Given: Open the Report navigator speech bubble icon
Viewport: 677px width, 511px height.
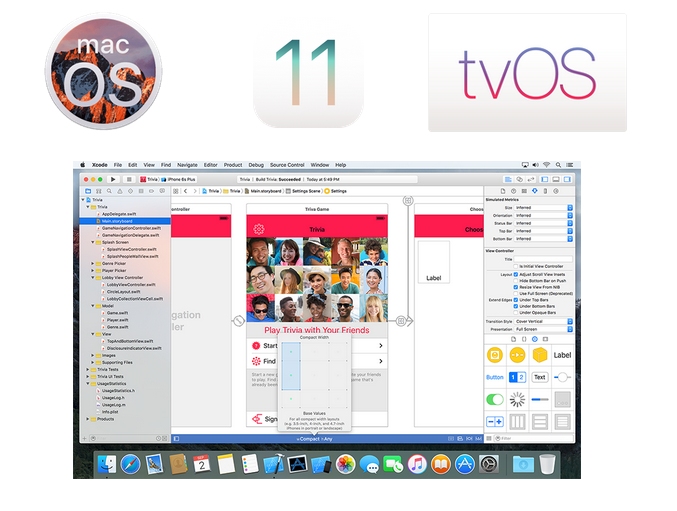Looking at the screenshot, I should click(x=162, y=191).
